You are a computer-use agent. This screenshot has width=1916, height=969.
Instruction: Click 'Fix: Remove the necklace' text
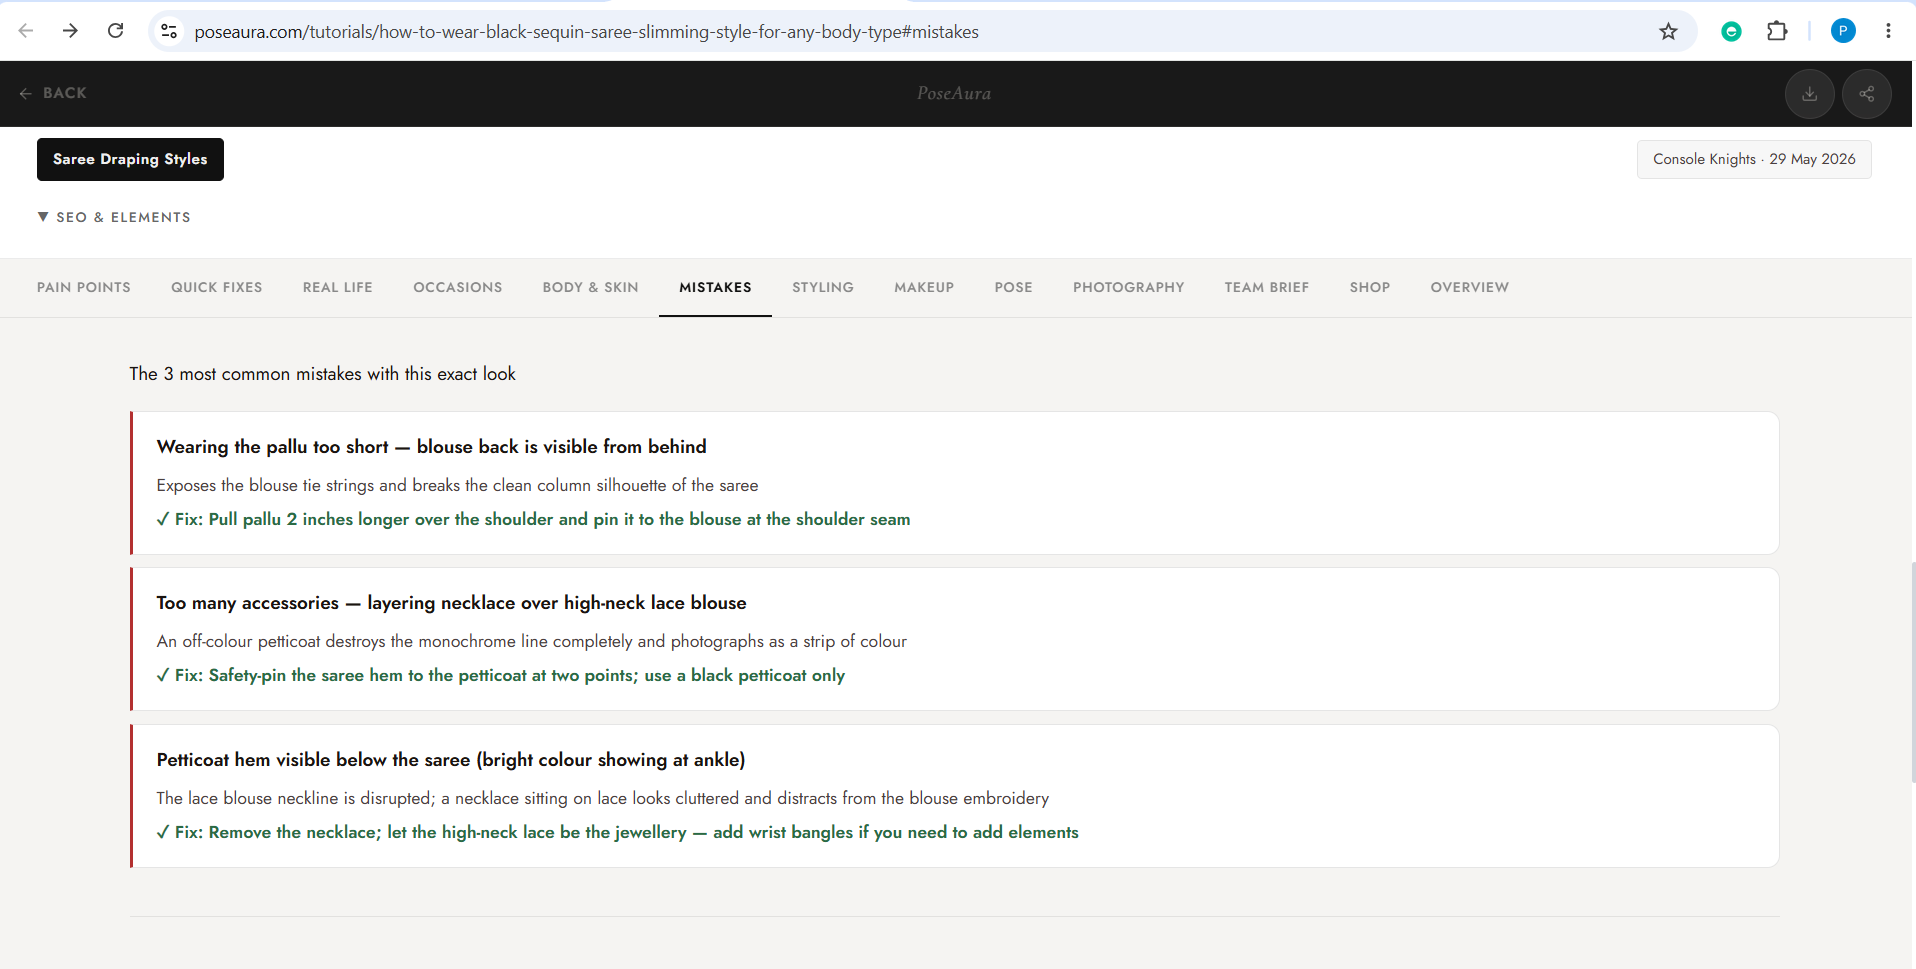617,832
